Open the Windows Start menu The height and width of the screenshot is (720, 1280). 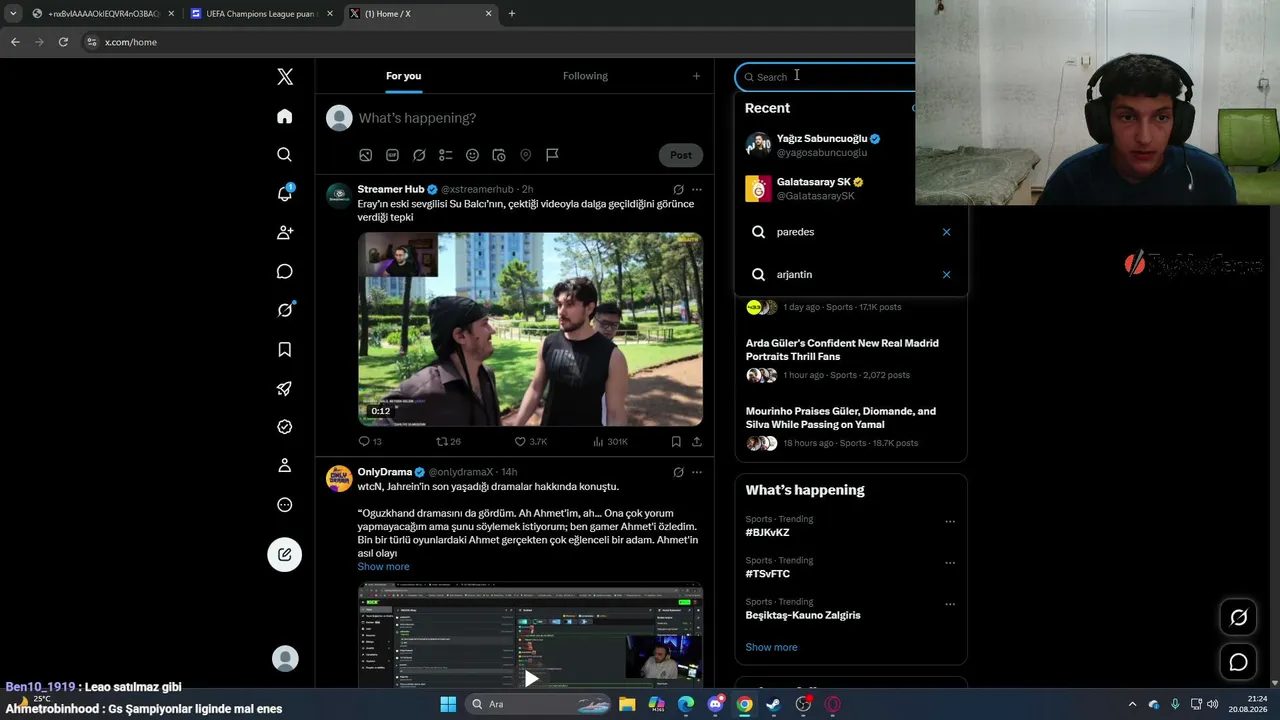coord(448,704)
